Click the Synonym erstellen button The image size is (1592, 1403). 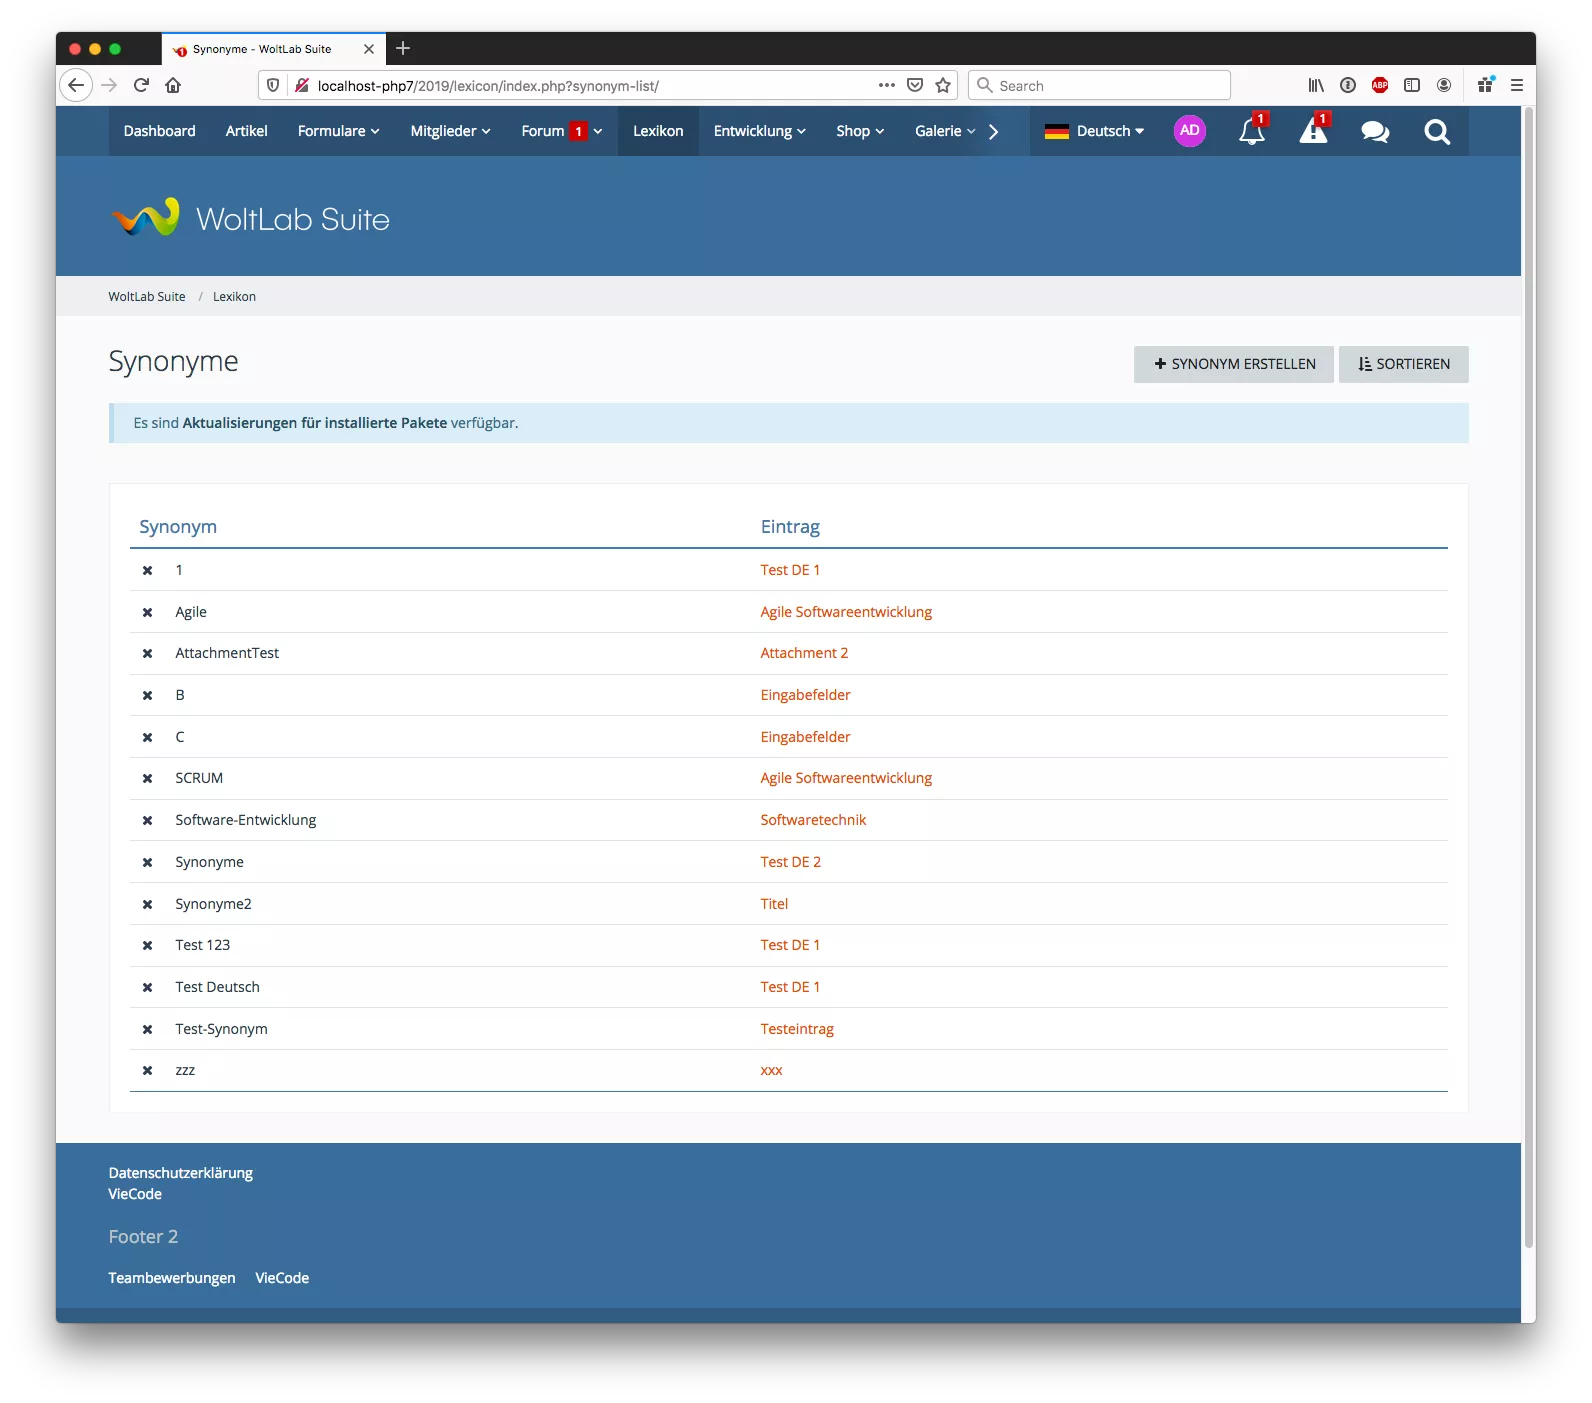tap(1234, 364)
